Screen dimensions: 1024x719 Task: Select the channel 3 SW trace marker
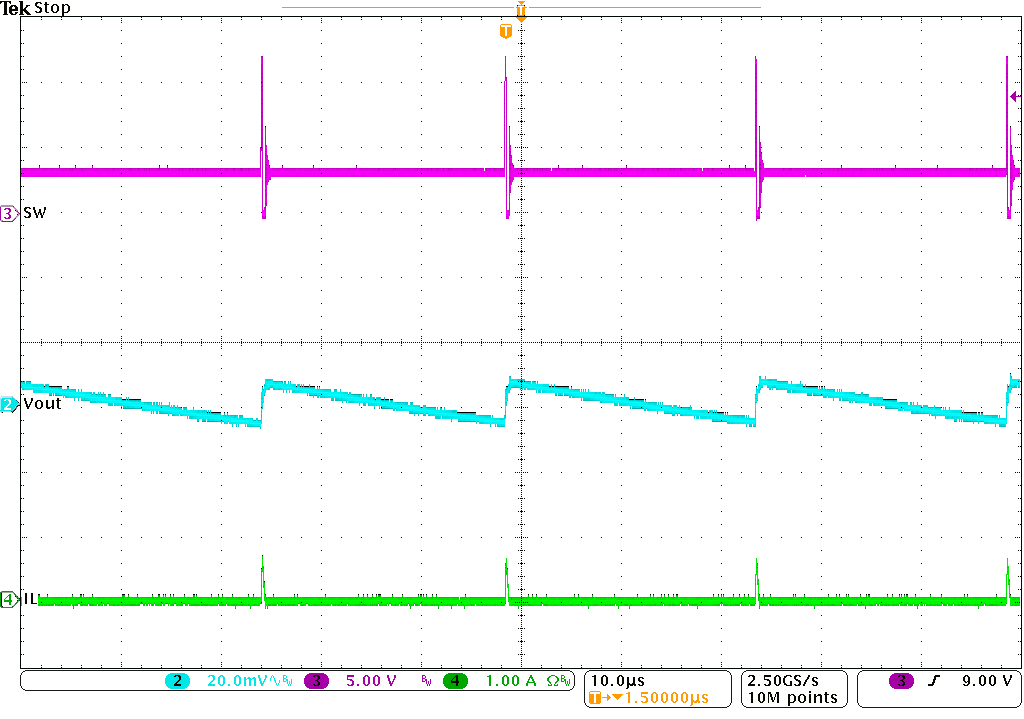pos(8,213)
